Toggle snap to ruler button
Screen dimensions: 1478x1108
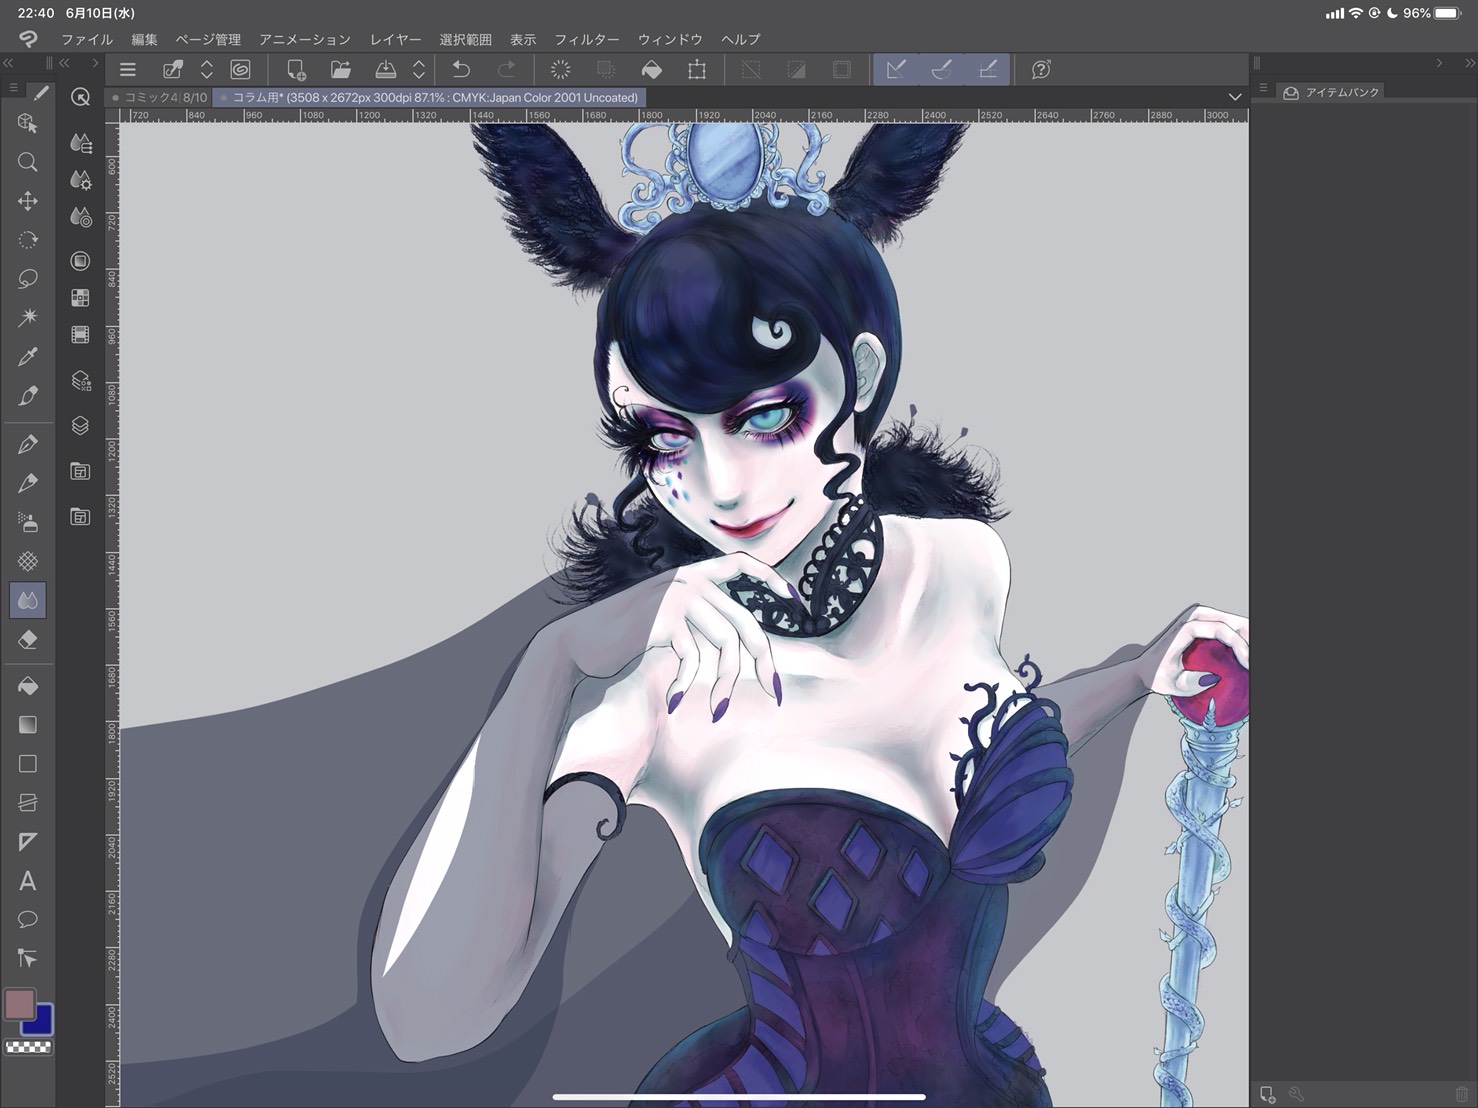896,70
